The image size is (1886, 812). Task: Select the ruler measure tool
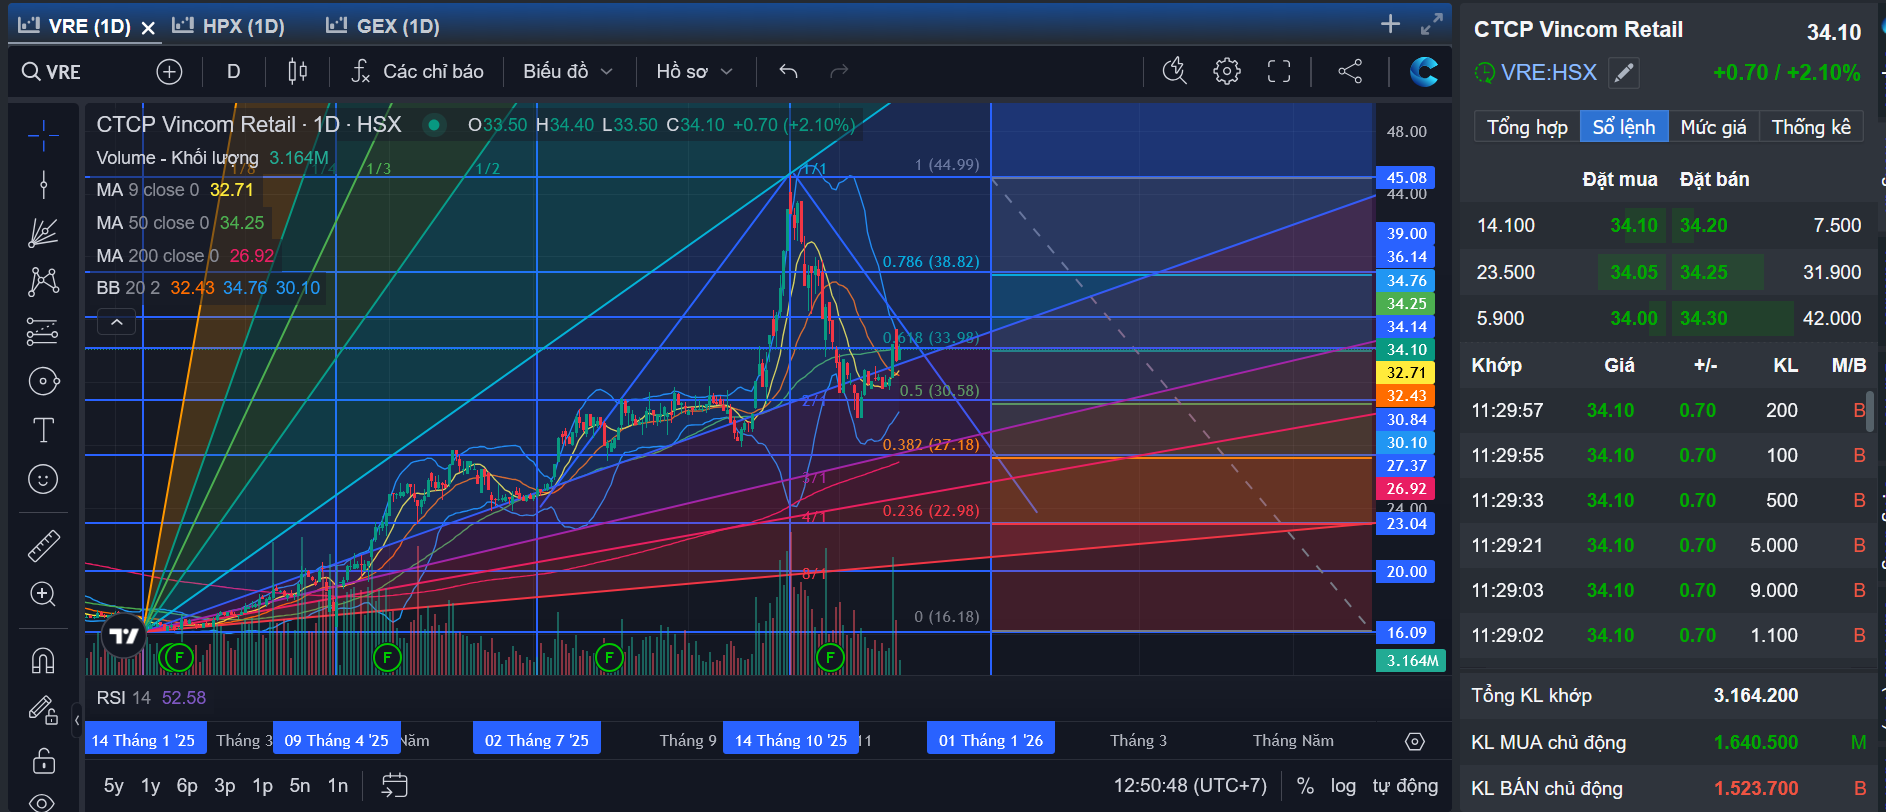[x=43, y=545]
